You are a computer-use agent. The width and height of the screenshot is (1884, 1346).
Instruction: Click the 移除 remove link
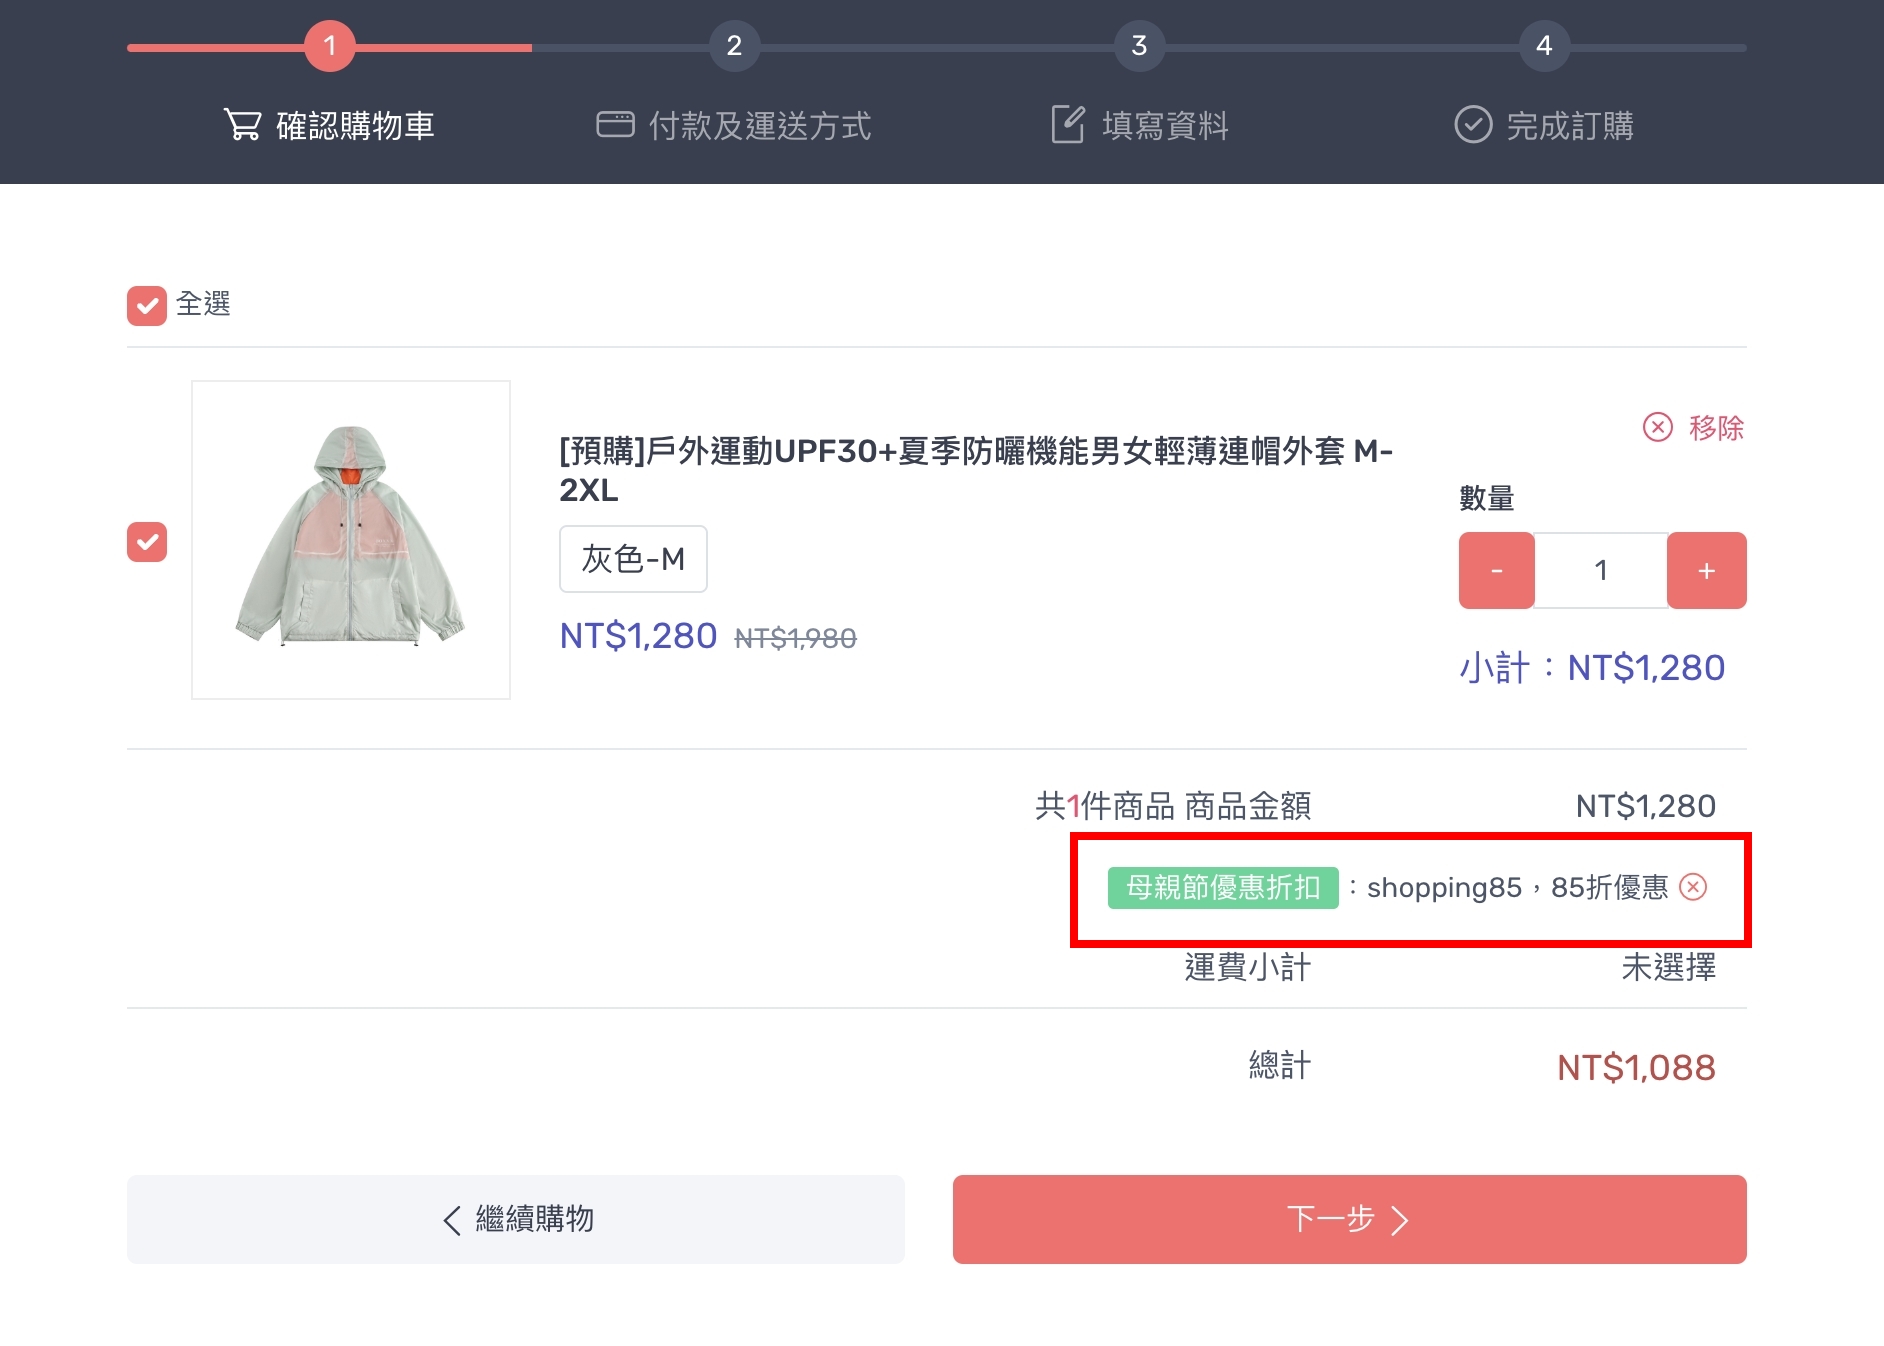click(x=1716, y=427)
